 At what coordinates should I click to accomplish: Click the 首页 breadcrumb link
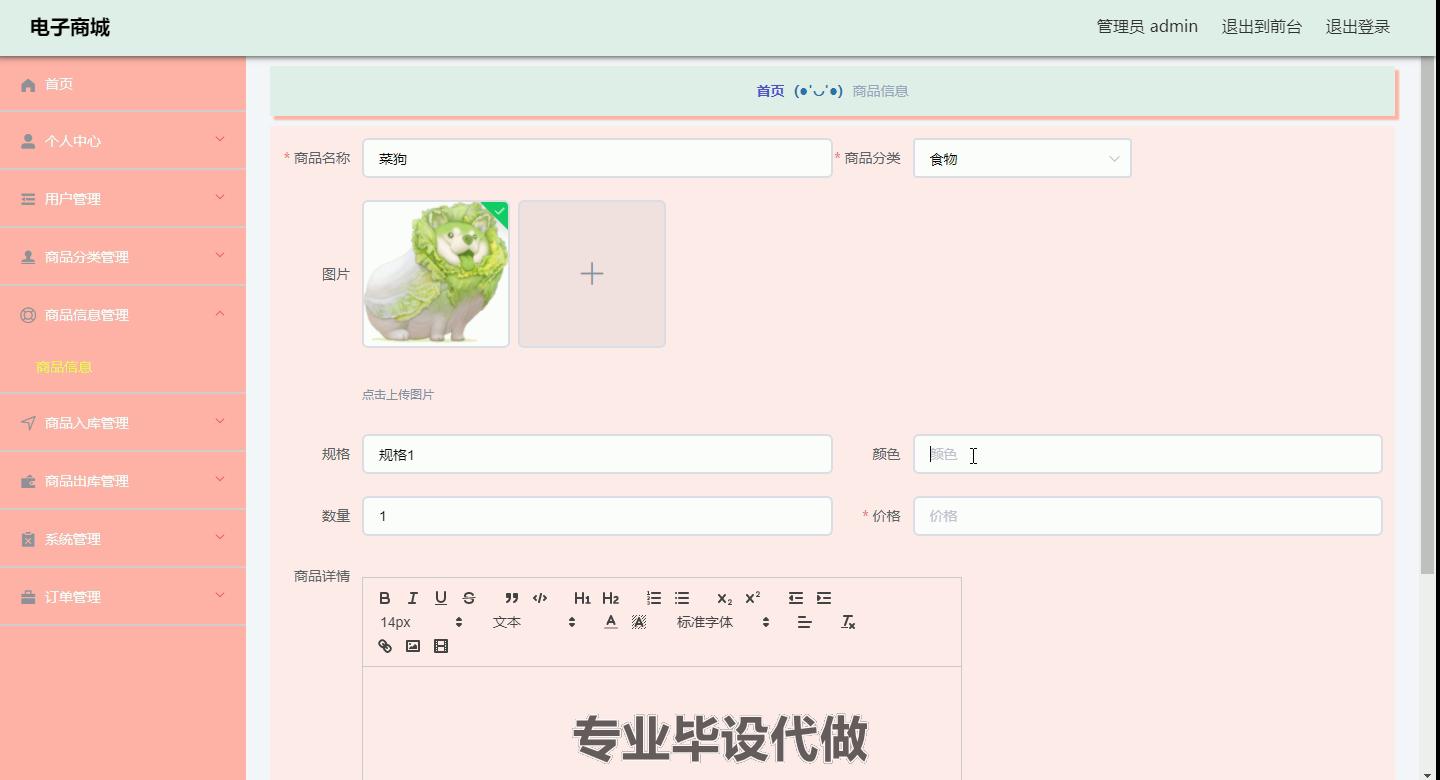770,91
